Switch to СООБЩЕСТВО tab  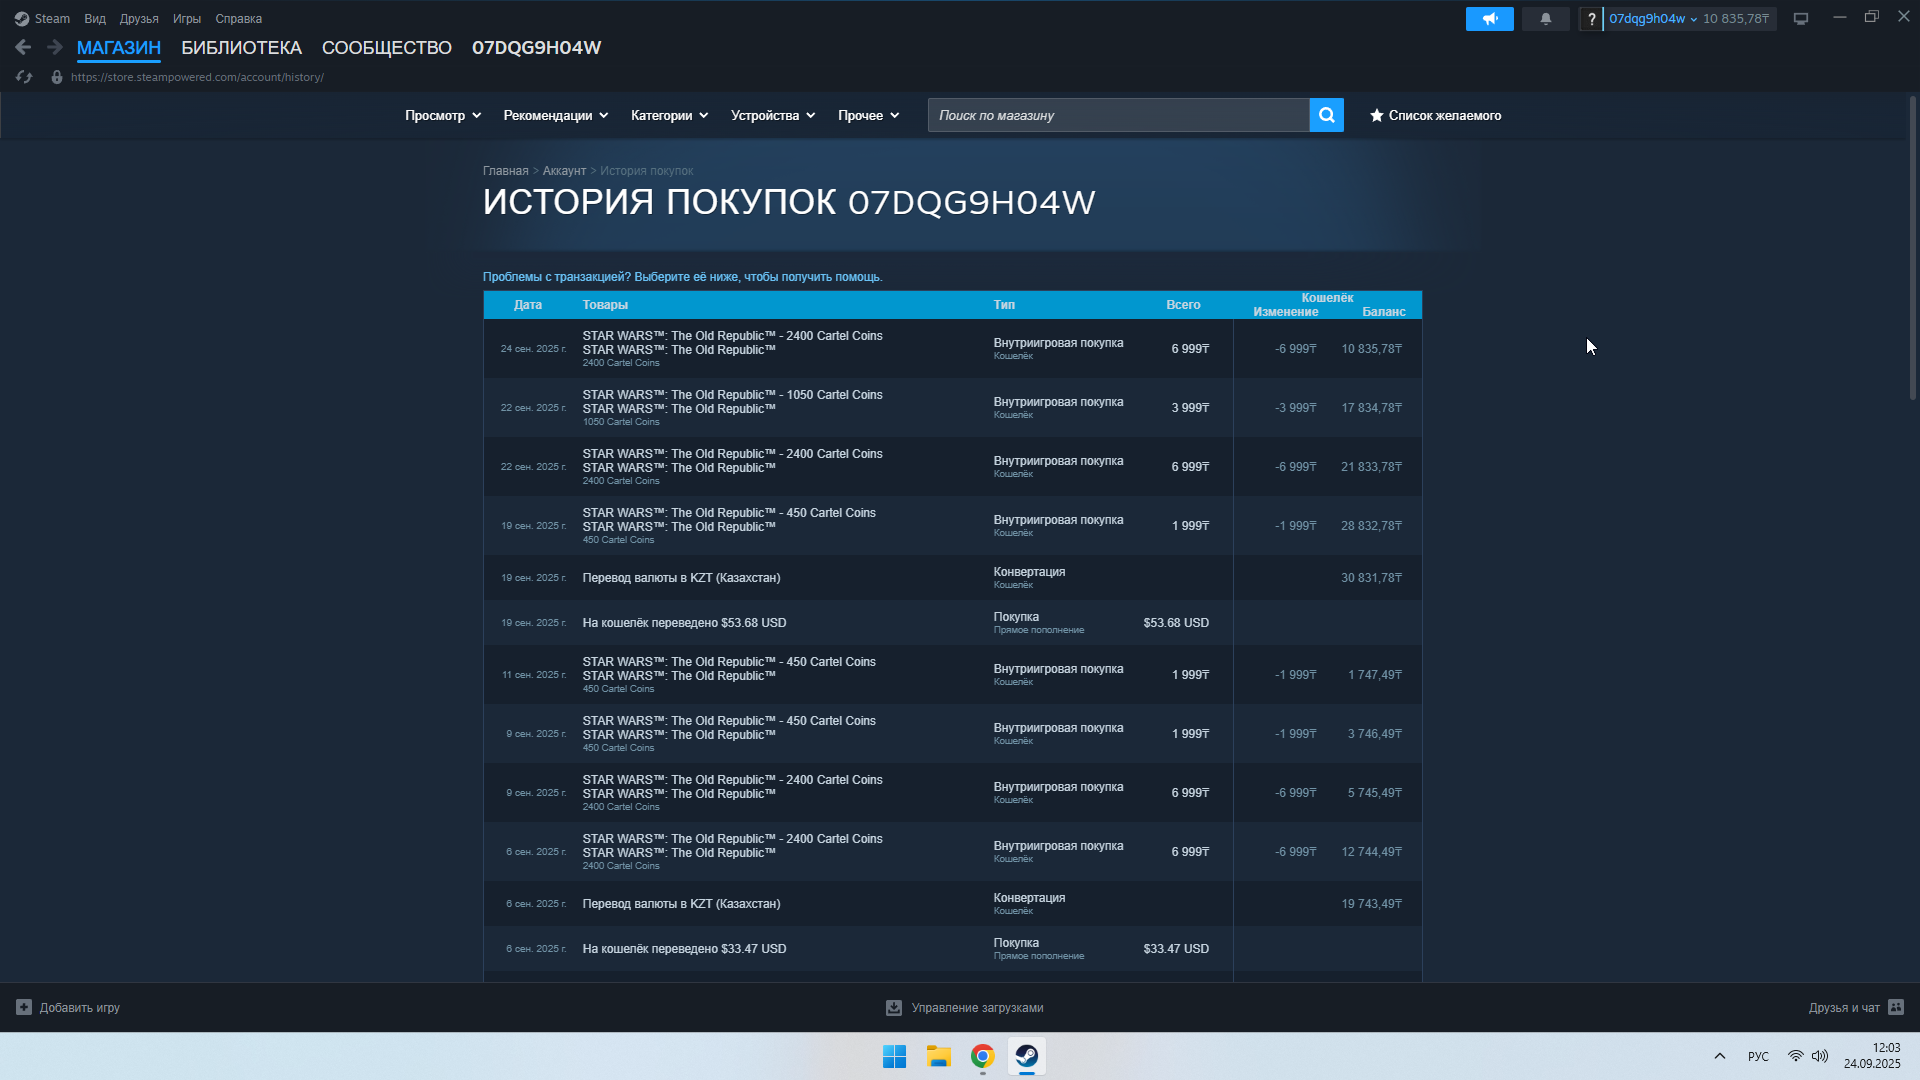[387, 47]
